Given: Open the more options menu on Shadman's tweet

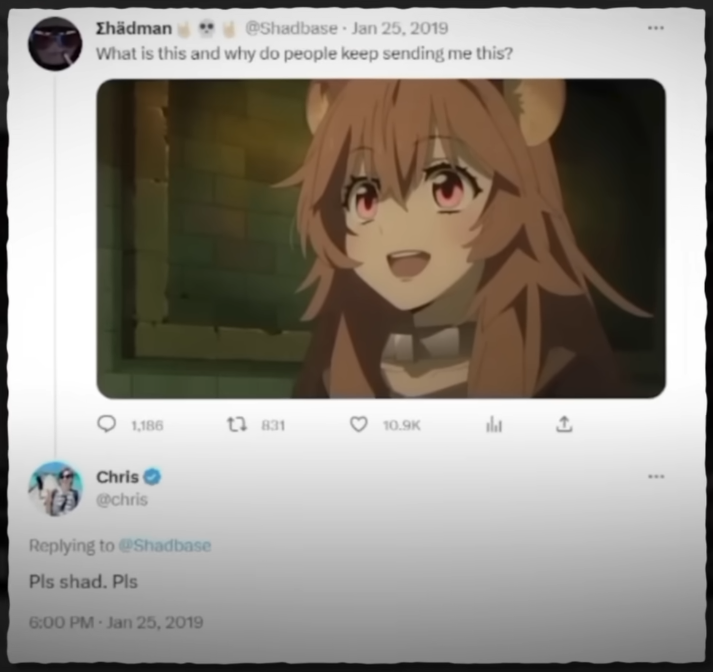Looking at the screenshot, I should 656,28.
